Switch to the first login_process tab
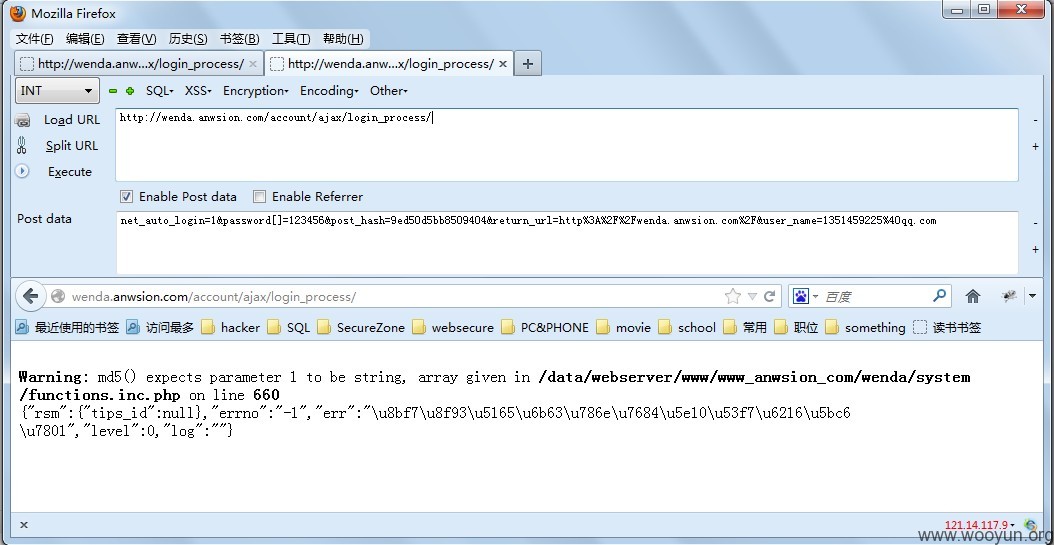The image size is (1054, 545). pos(139,64)
